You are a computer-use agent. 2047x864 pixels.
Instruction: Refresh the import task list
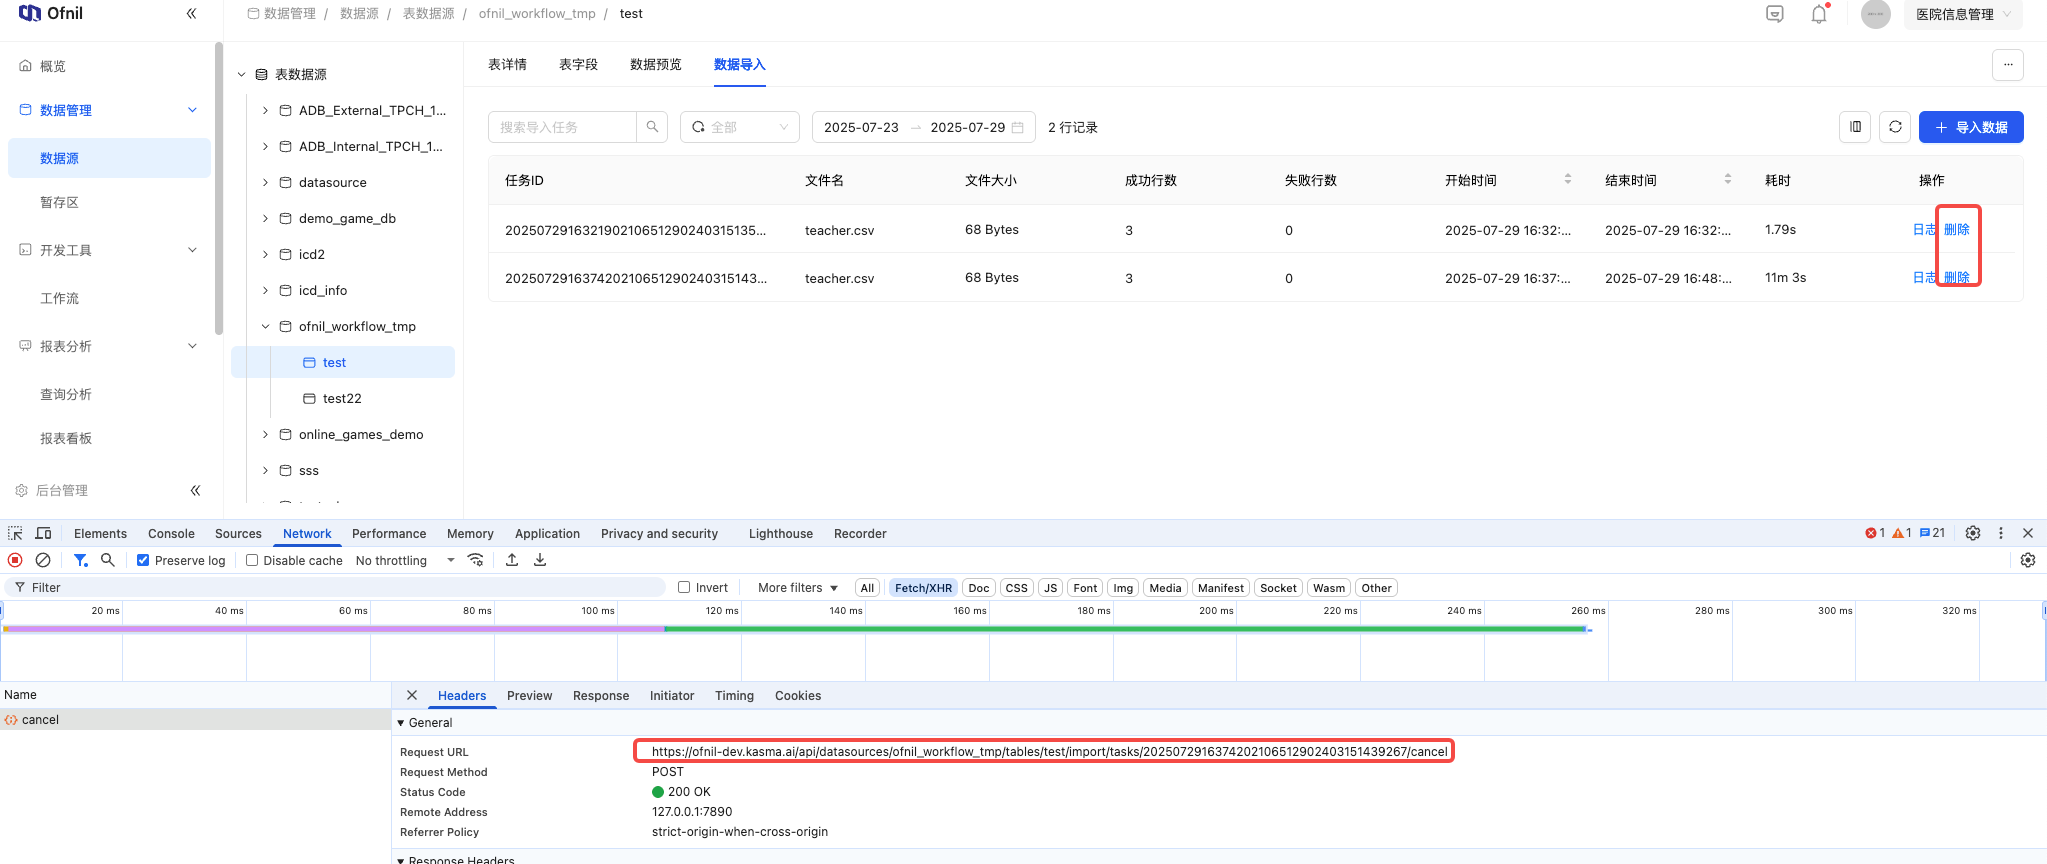click(x=1895, y=127)
